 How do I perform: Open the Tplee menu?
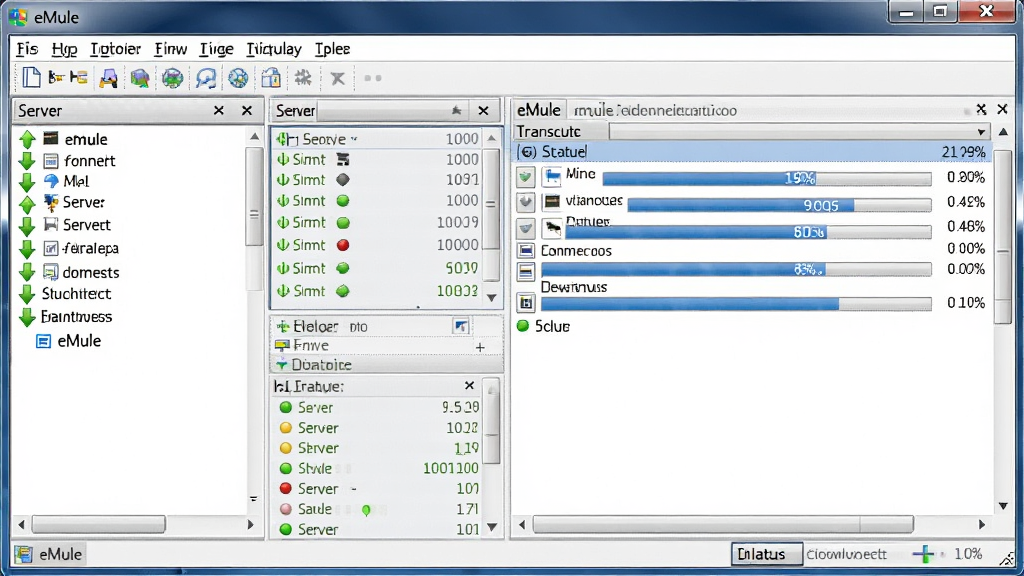(332, 49)
